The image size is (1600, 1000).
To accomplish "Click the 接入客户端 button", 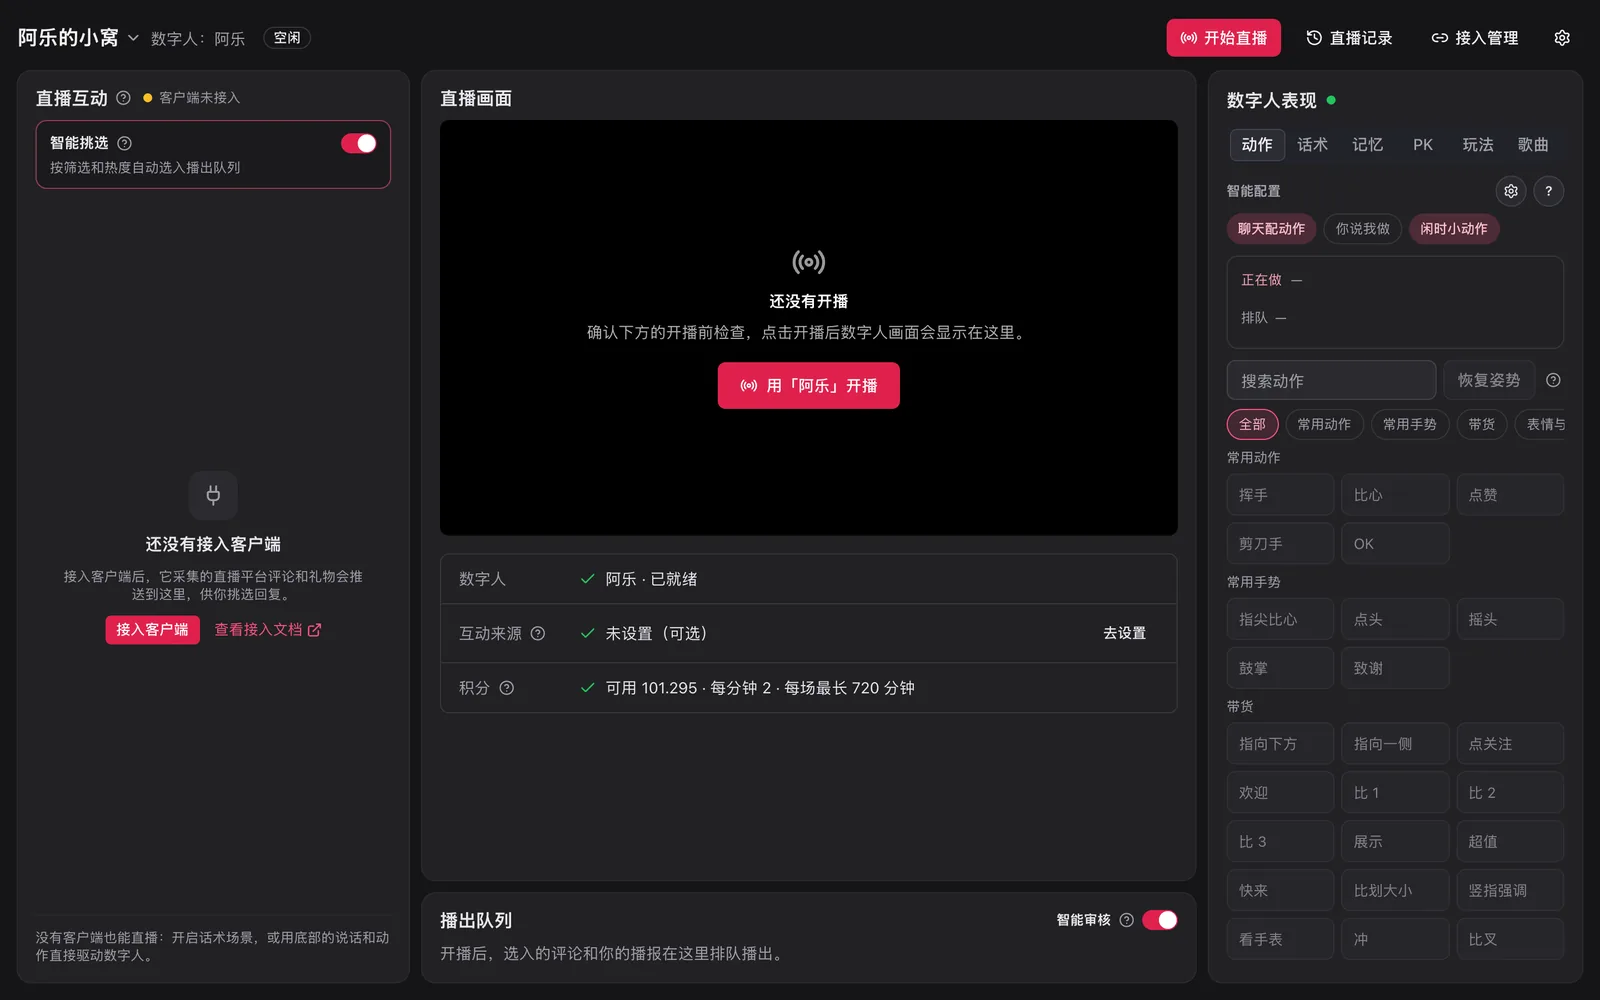I will [152, 629].
